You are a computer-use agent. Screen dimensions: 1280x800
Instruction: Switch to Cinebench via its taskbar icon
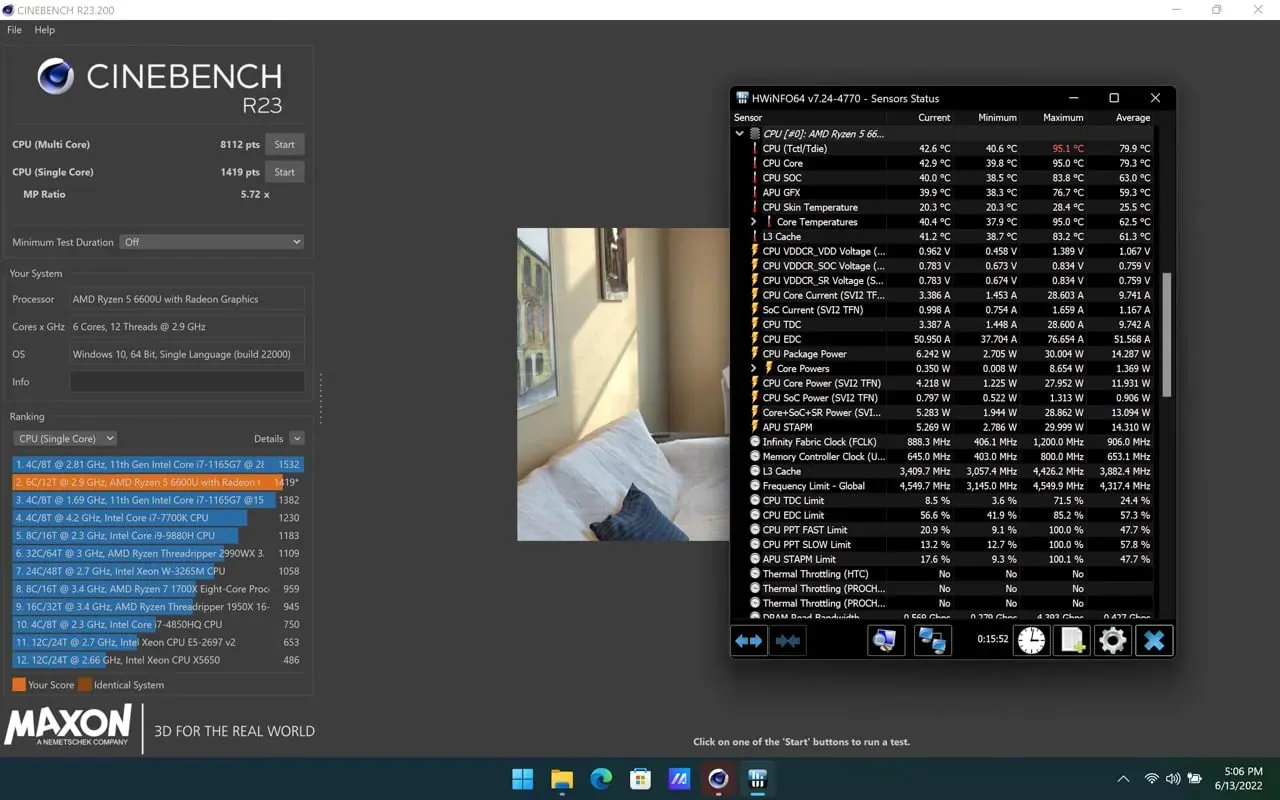718,779
